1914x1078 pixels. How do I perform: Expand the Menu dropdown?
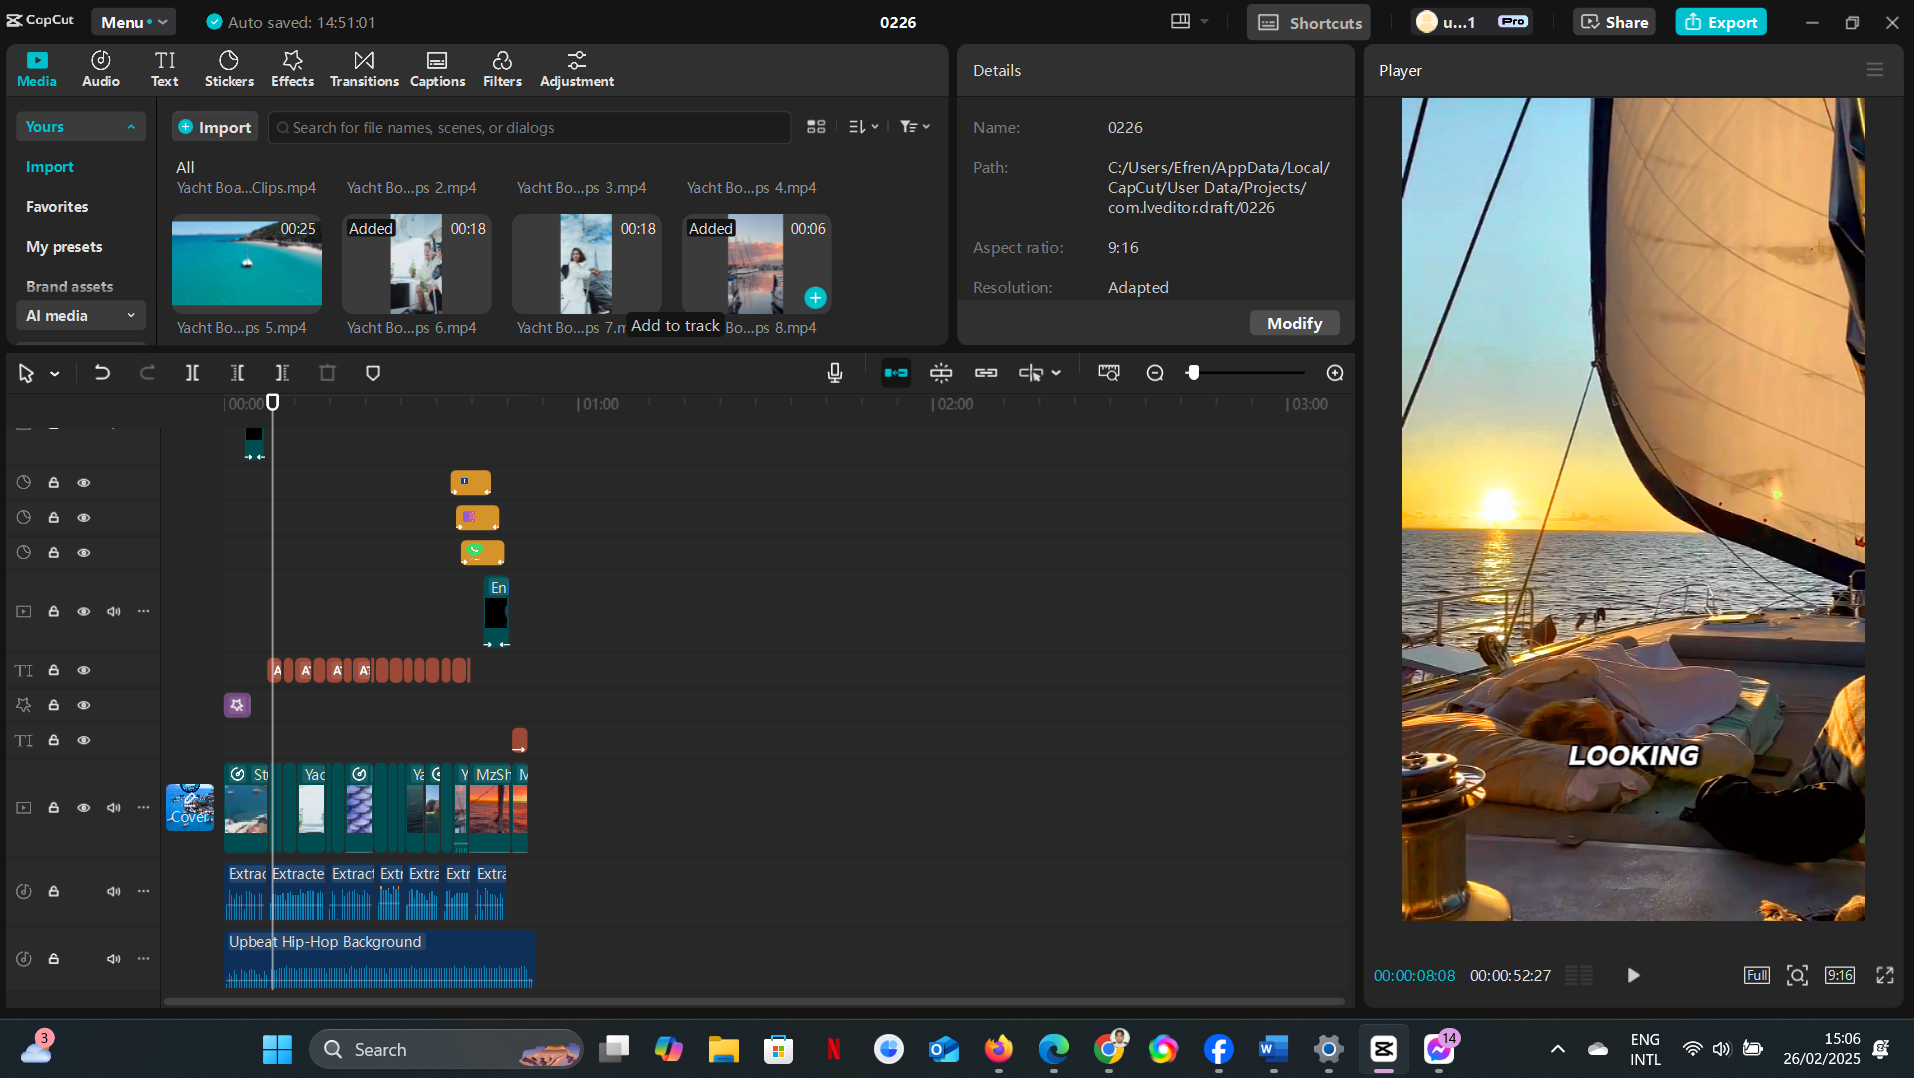pyautogui.click(x=133, y=22)
